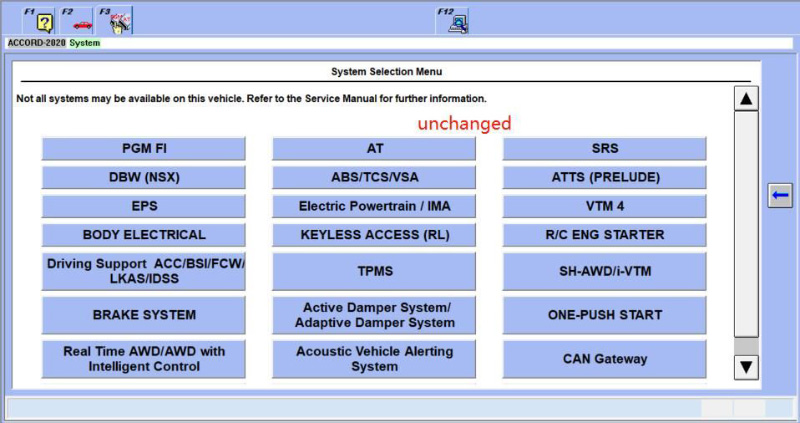The width and height of the screenshot is (800, 423).
Task: Click the green System breadcrumb label
Action: [85, 43]
